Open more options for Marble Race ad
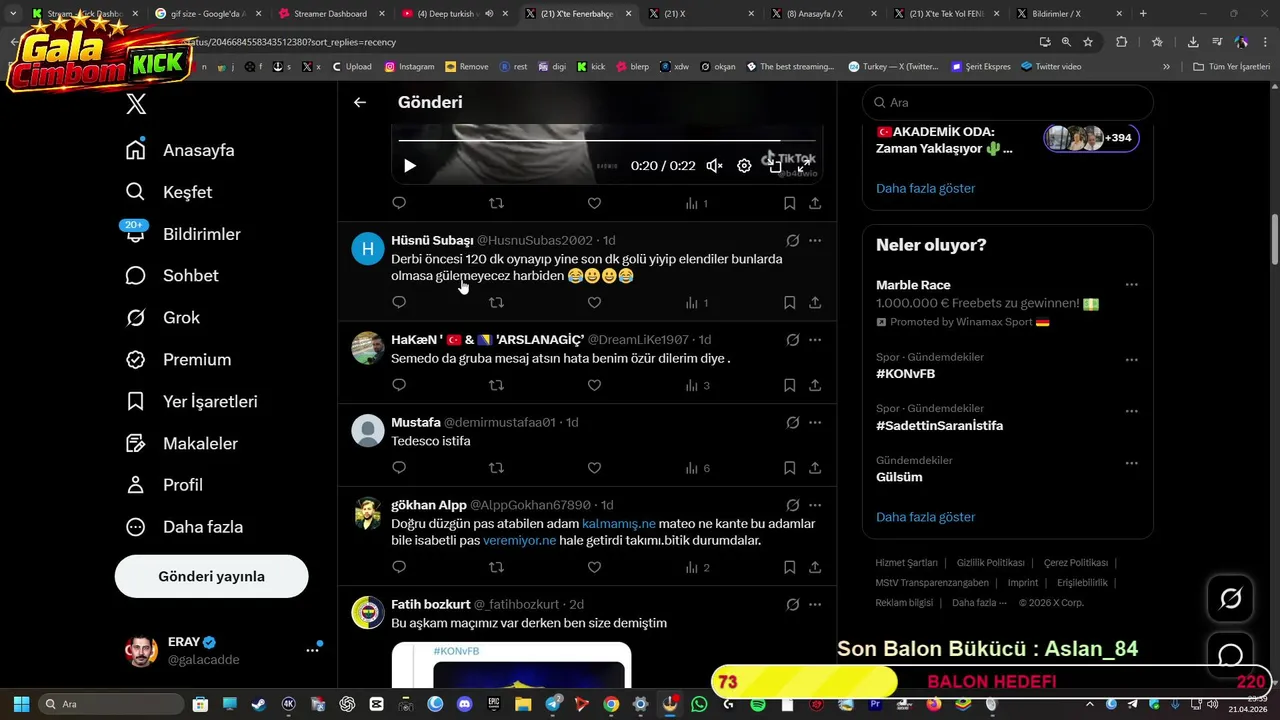 click(x=1131, y=285)
